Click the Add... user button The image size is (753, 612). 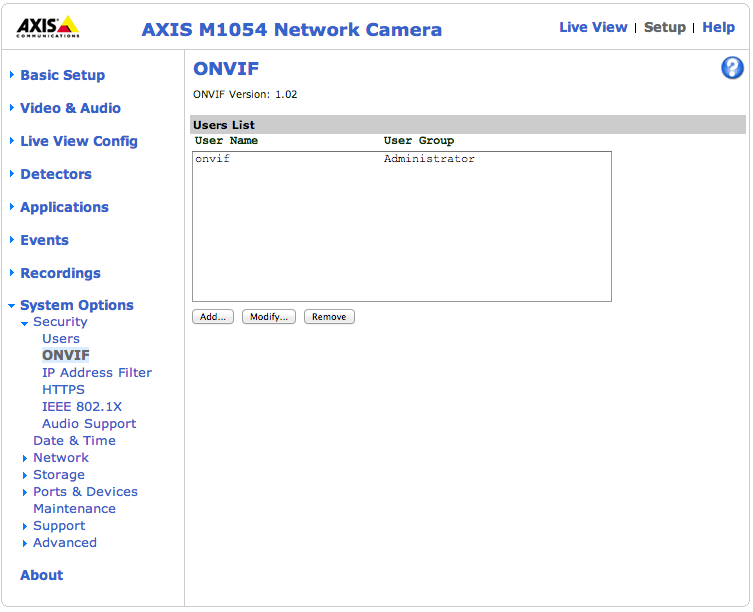[x=213, y=317]
